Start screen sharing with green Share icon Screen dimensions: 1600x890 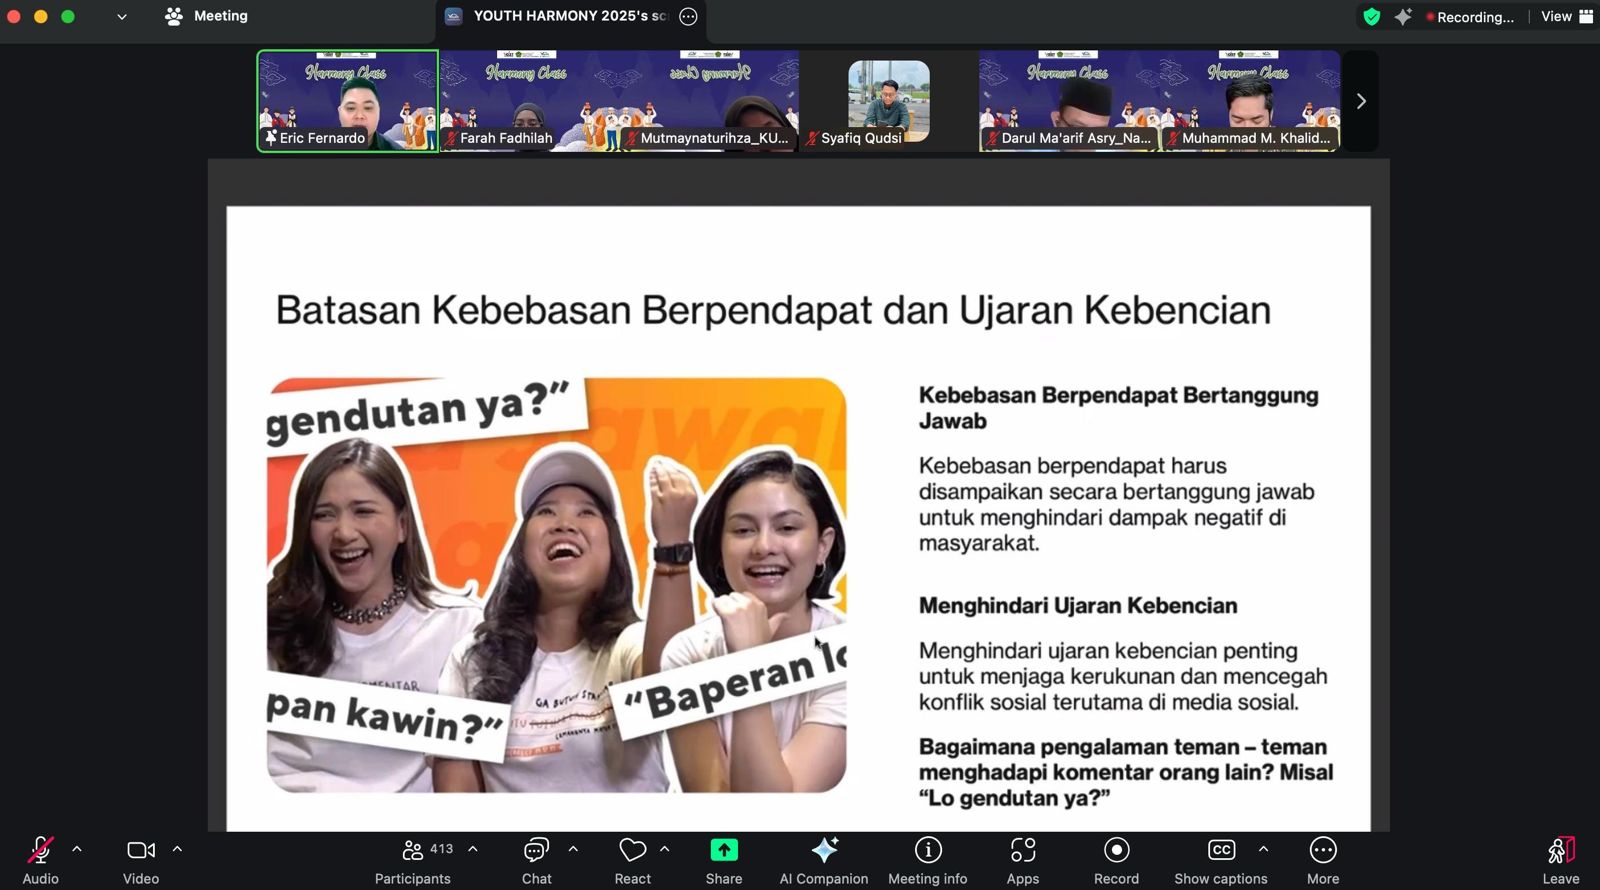724,850
